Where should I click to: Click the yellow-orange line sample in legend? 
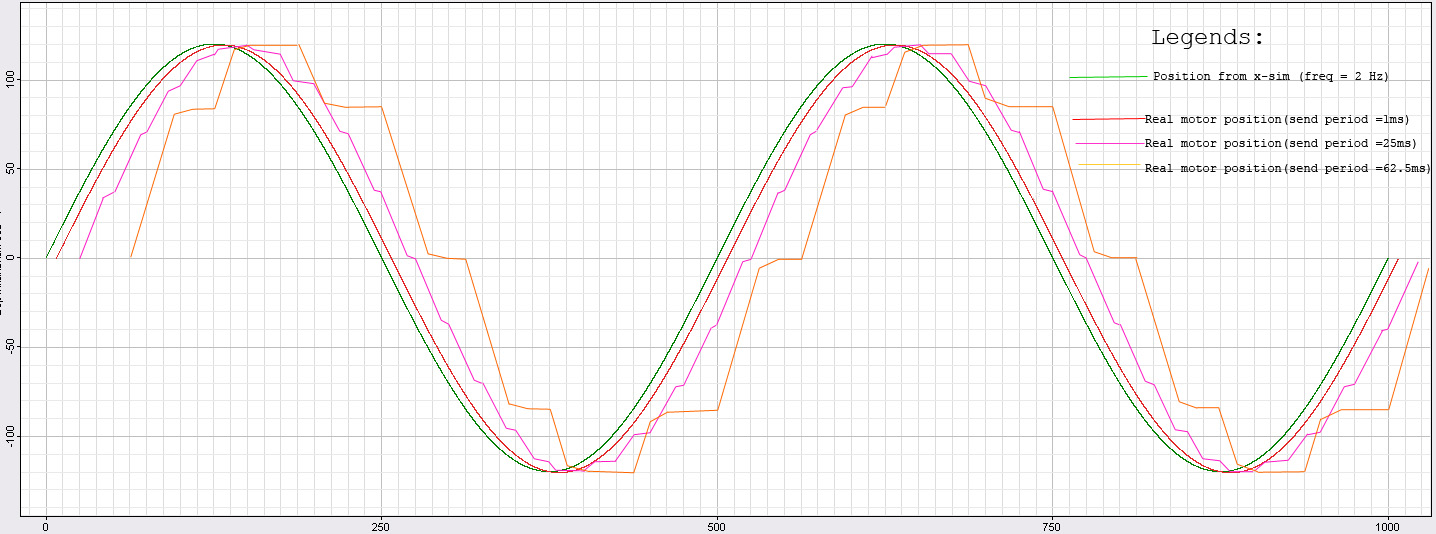pyautogui.click(x=1110, y=164)
